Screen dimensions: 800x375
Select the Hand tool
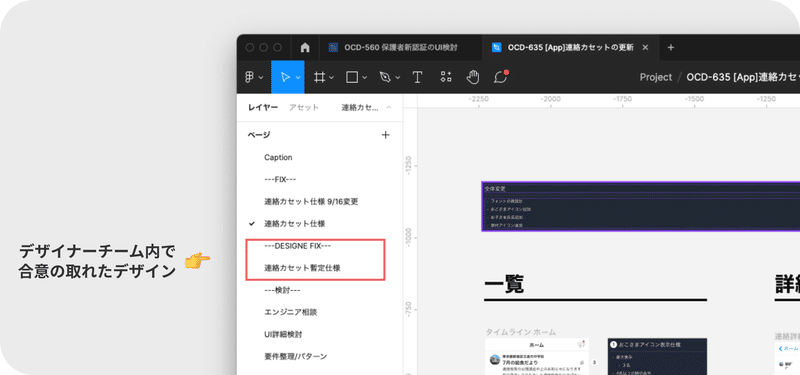473,77
